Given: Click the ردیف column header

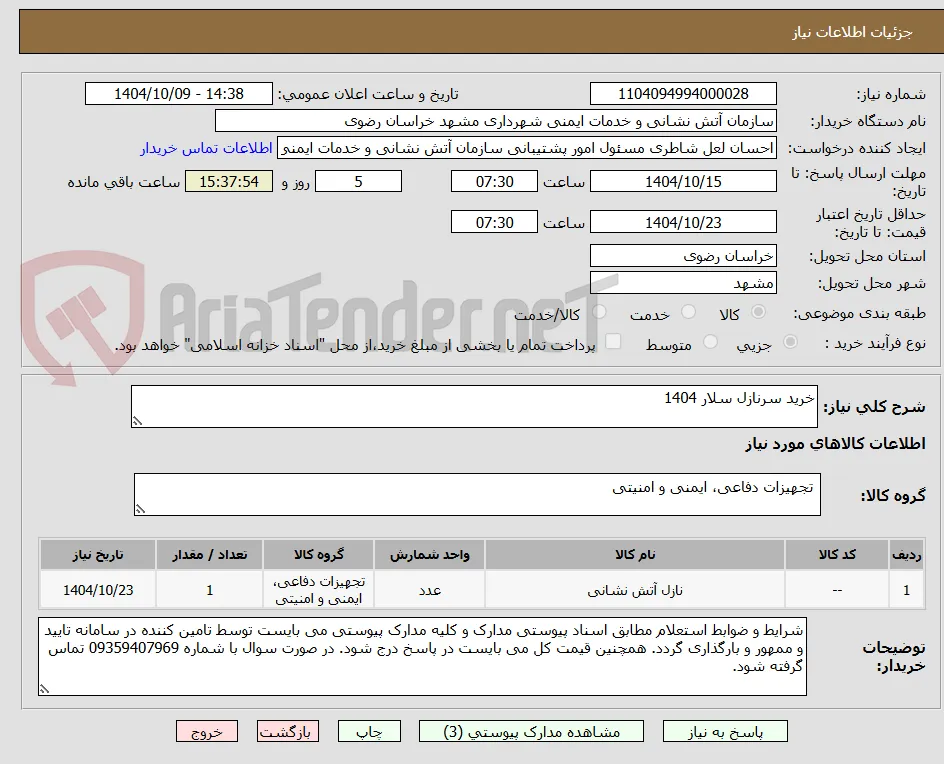Looking at the screenshot, I should [x=906, y=554].
